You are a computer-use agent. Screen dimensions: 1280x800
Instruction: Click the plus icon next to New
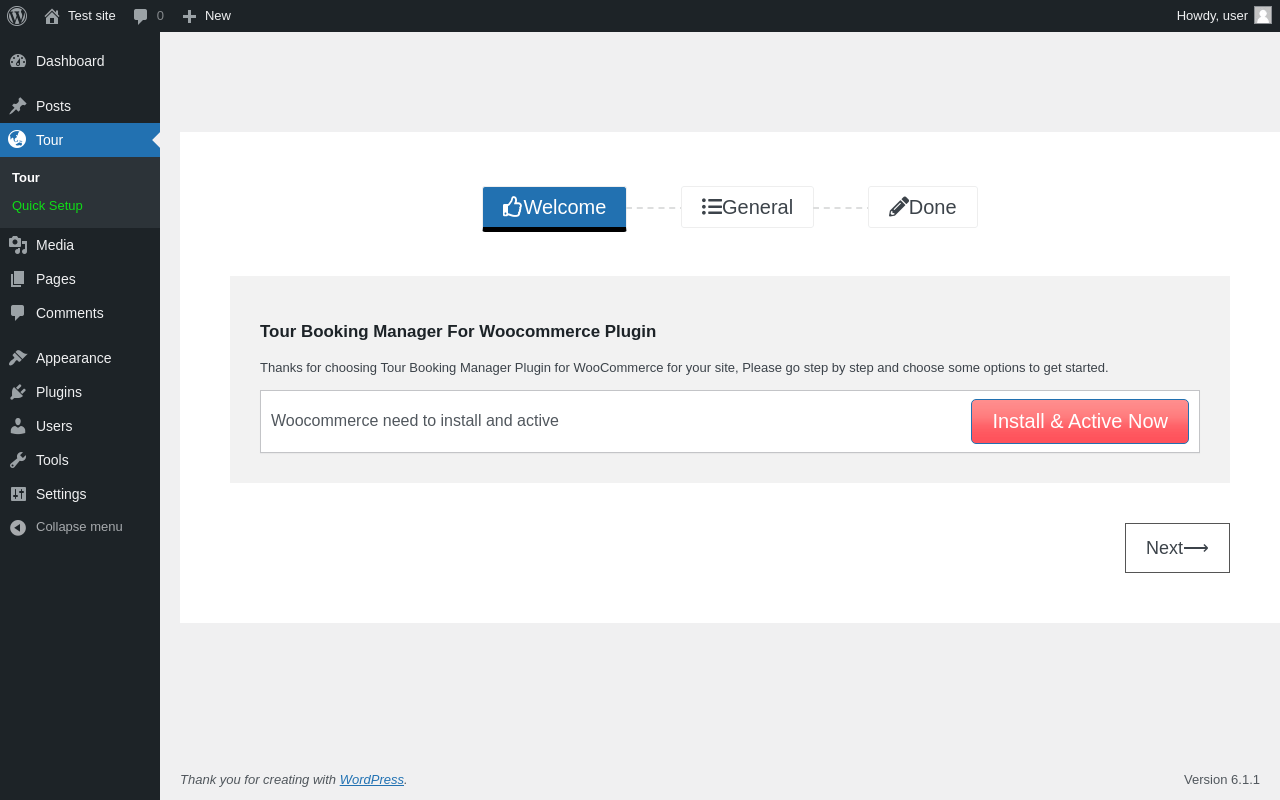pos(189,16)
